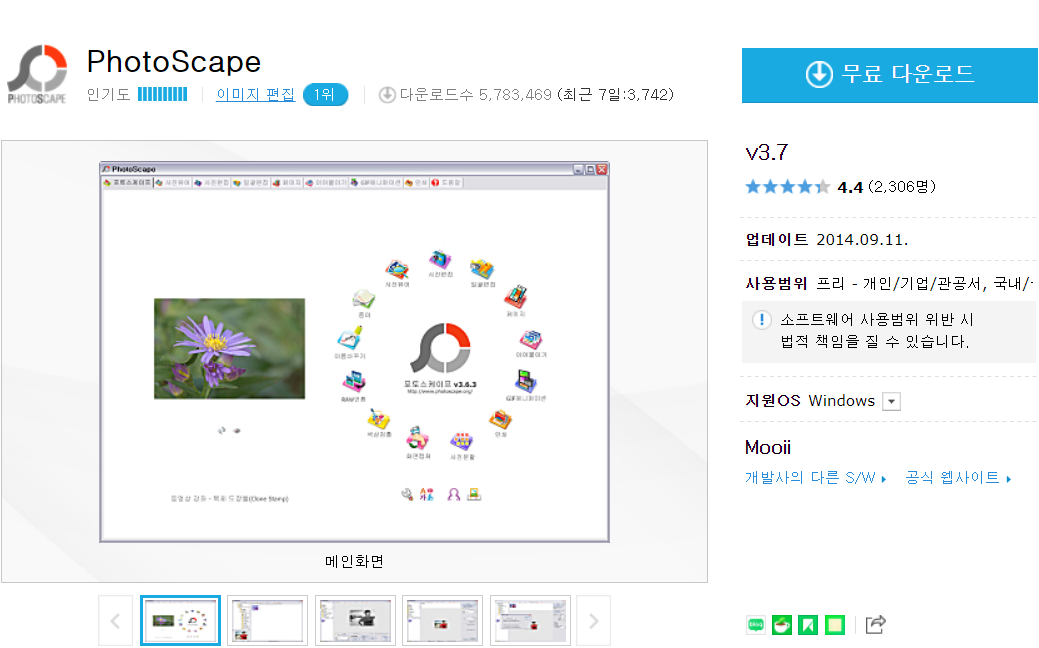The height and width of the screenshot is (648, 1039).
Task: Open the 지원OS Windows dropdown arrow
Action: tap(891, 402)
